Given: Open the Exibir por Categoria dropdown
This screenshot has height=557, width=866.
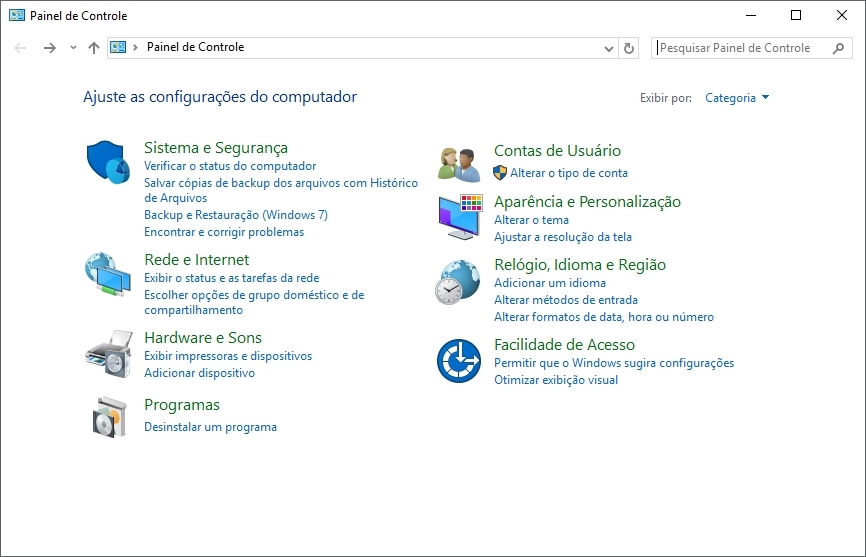Looking at the screenshot, I should [737, 98].
